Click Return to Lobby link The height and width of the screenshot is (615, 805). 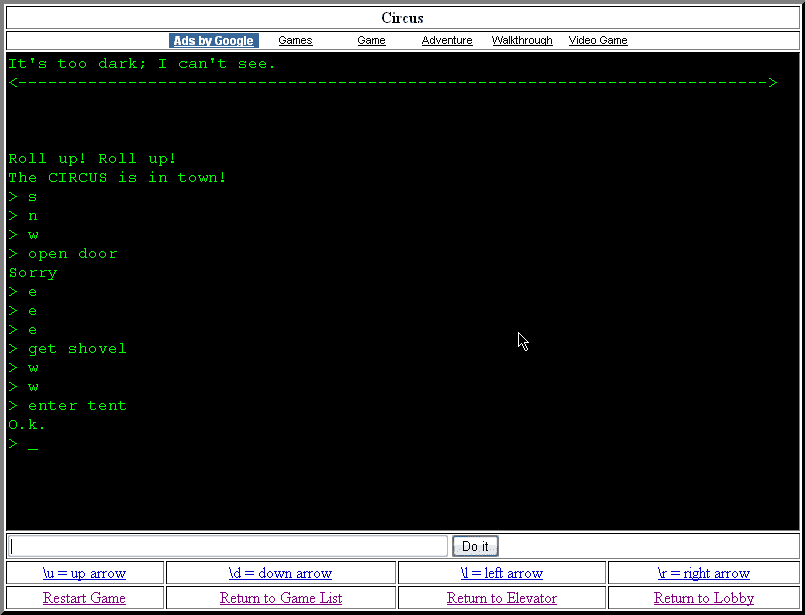click(x=704, y=598)
